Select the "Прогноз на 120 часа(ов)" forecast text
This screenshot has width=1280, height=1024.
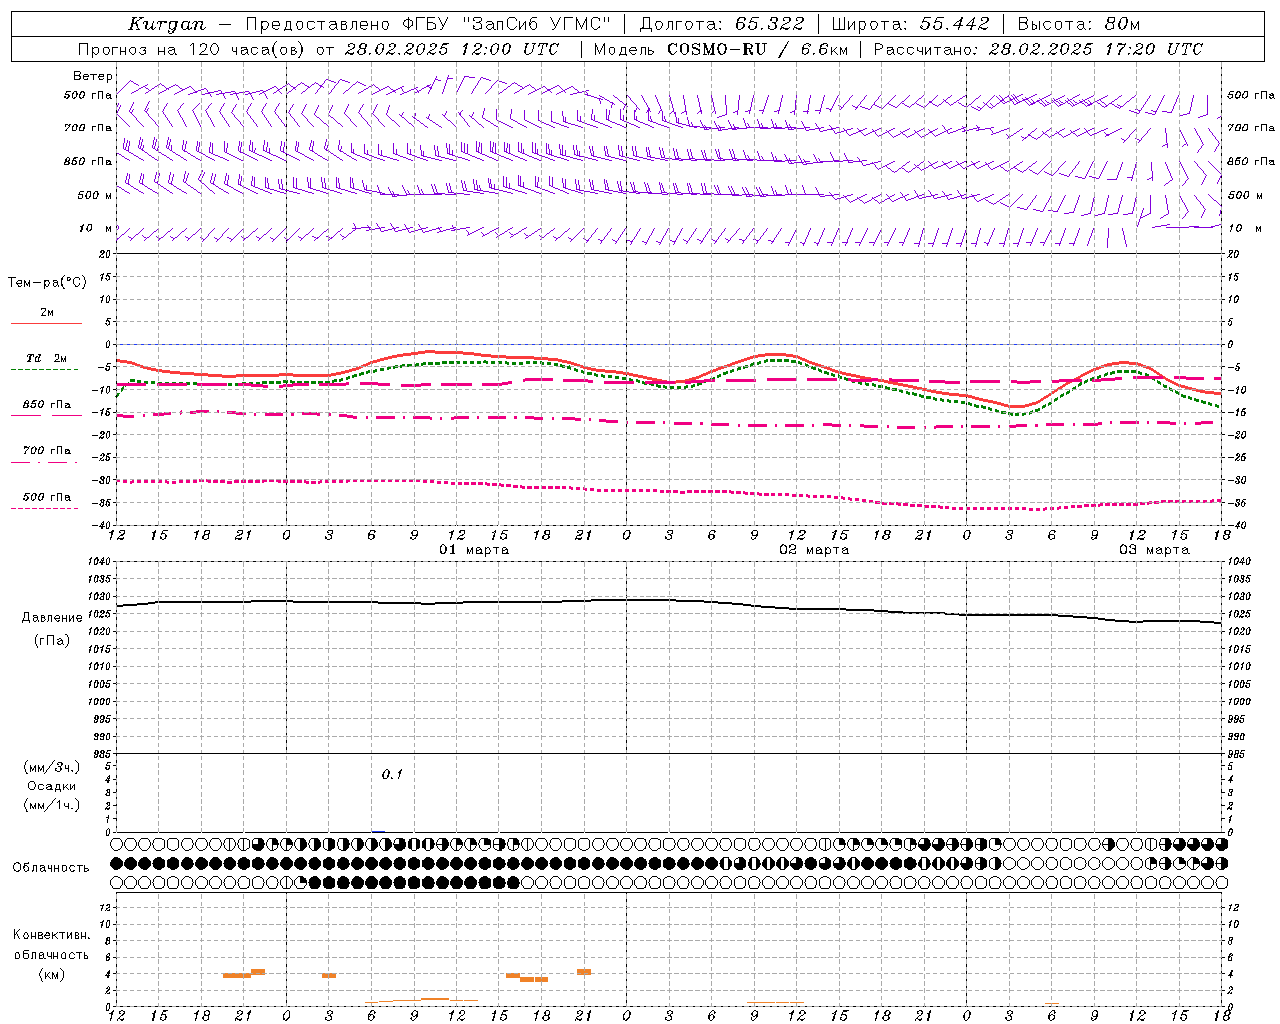pyautogui.click(x=191, y=49)
